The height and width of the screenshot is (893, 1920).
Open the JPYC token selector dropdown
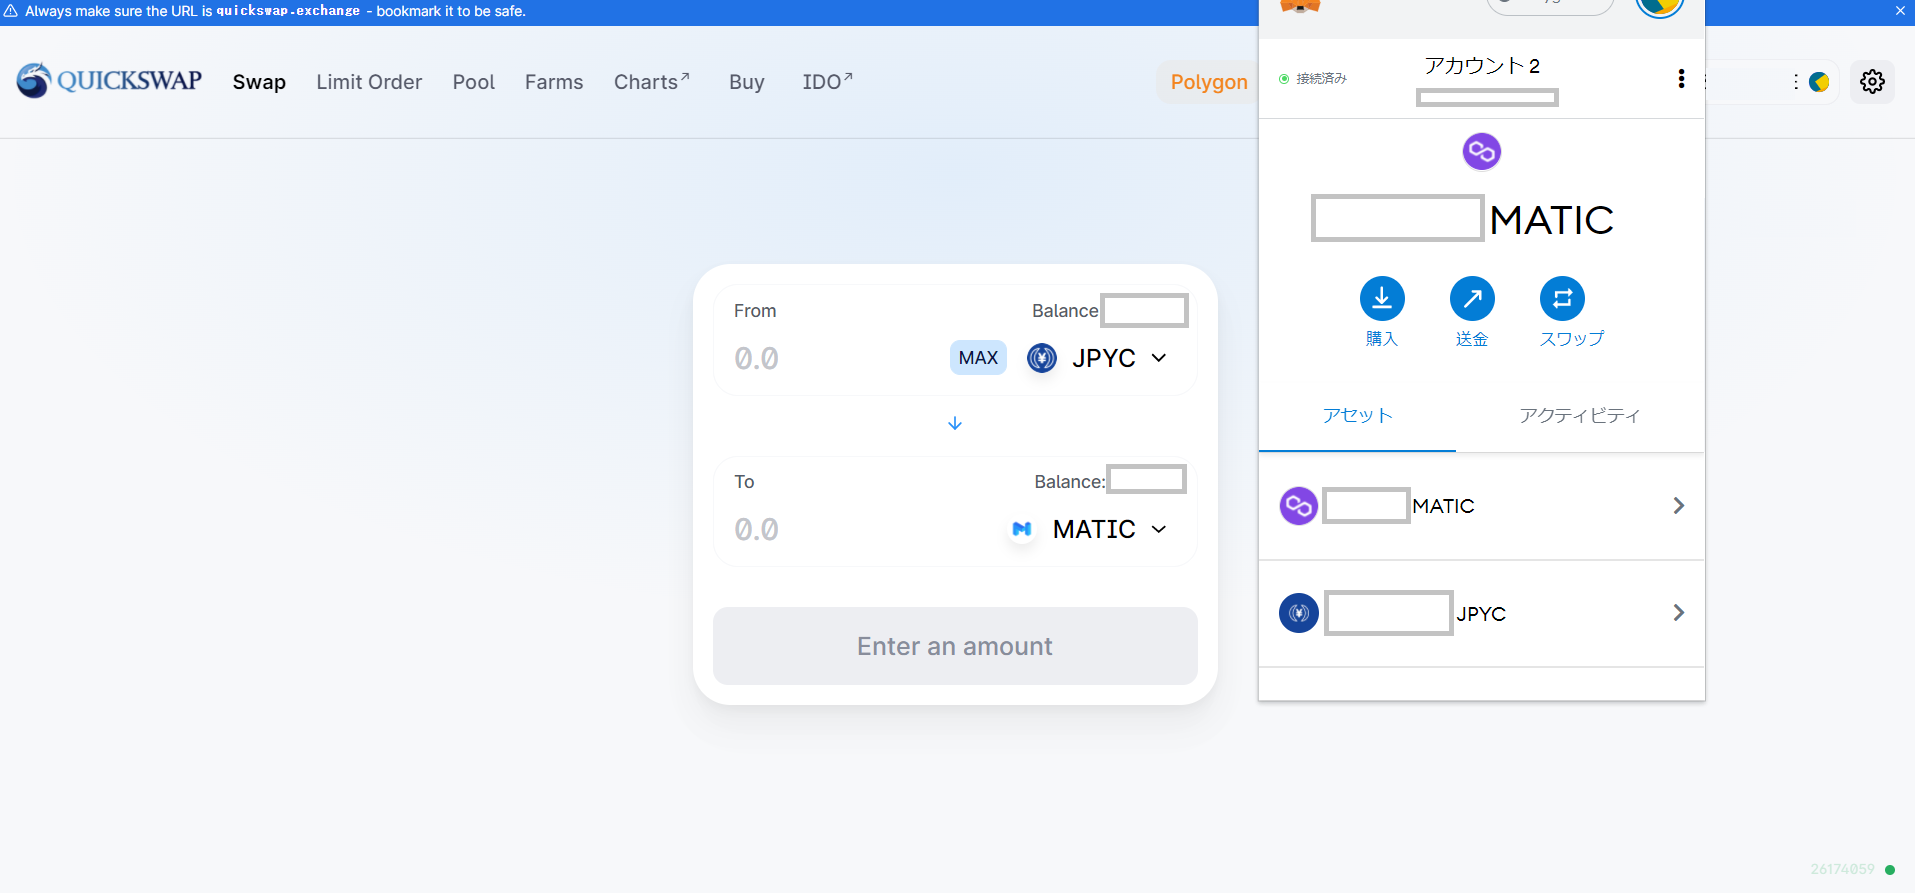[1098, 358]
